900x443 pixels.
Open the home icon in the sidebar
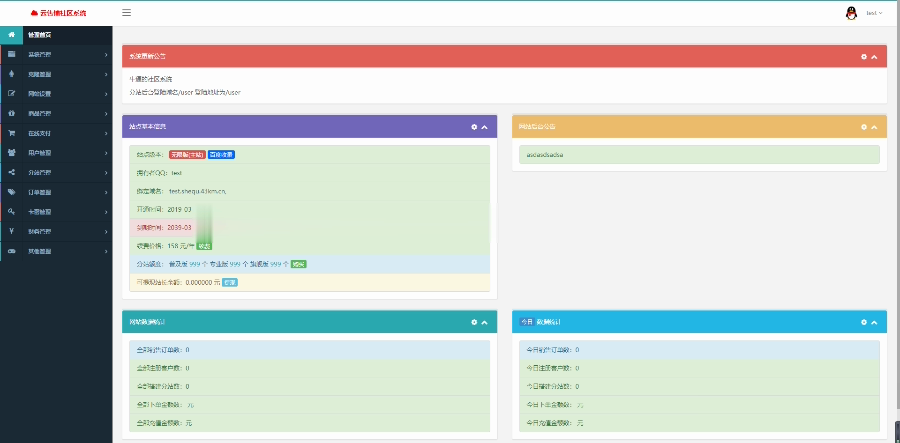(x=11, y=35)
